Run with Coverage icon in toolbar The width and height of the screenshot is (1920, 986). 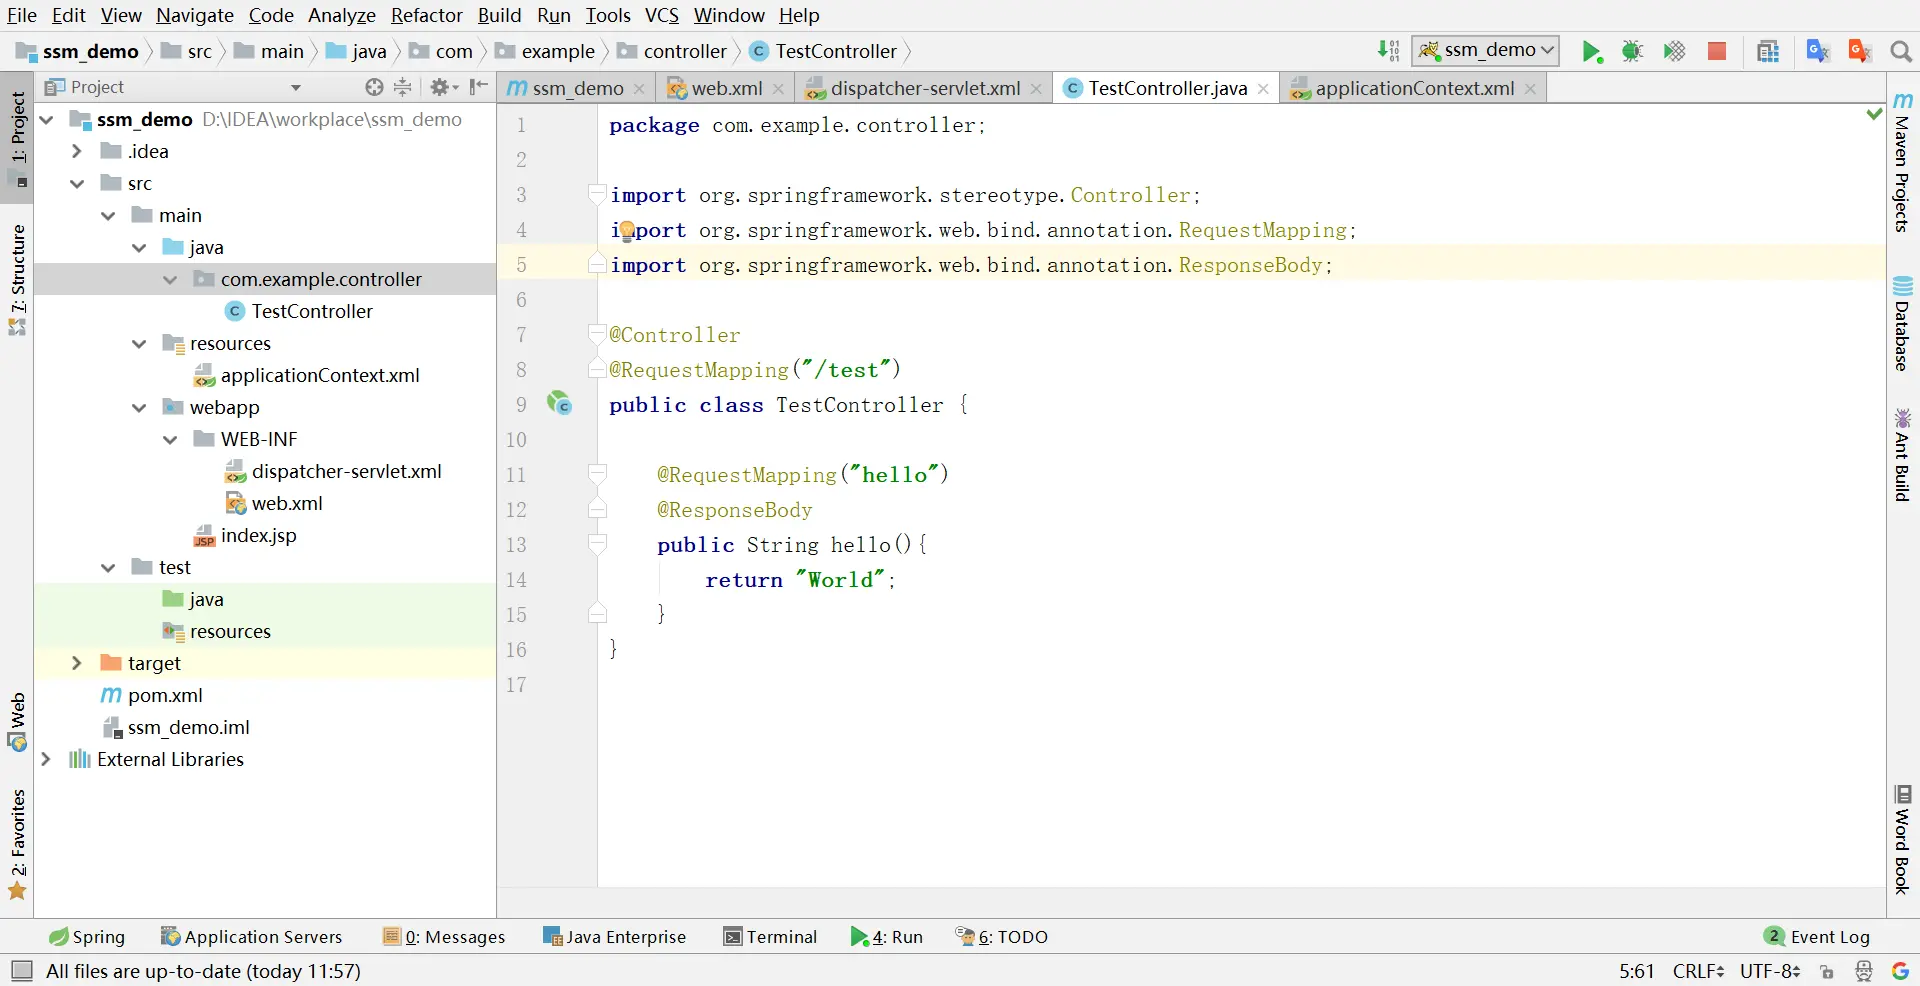pos(1674,51)
